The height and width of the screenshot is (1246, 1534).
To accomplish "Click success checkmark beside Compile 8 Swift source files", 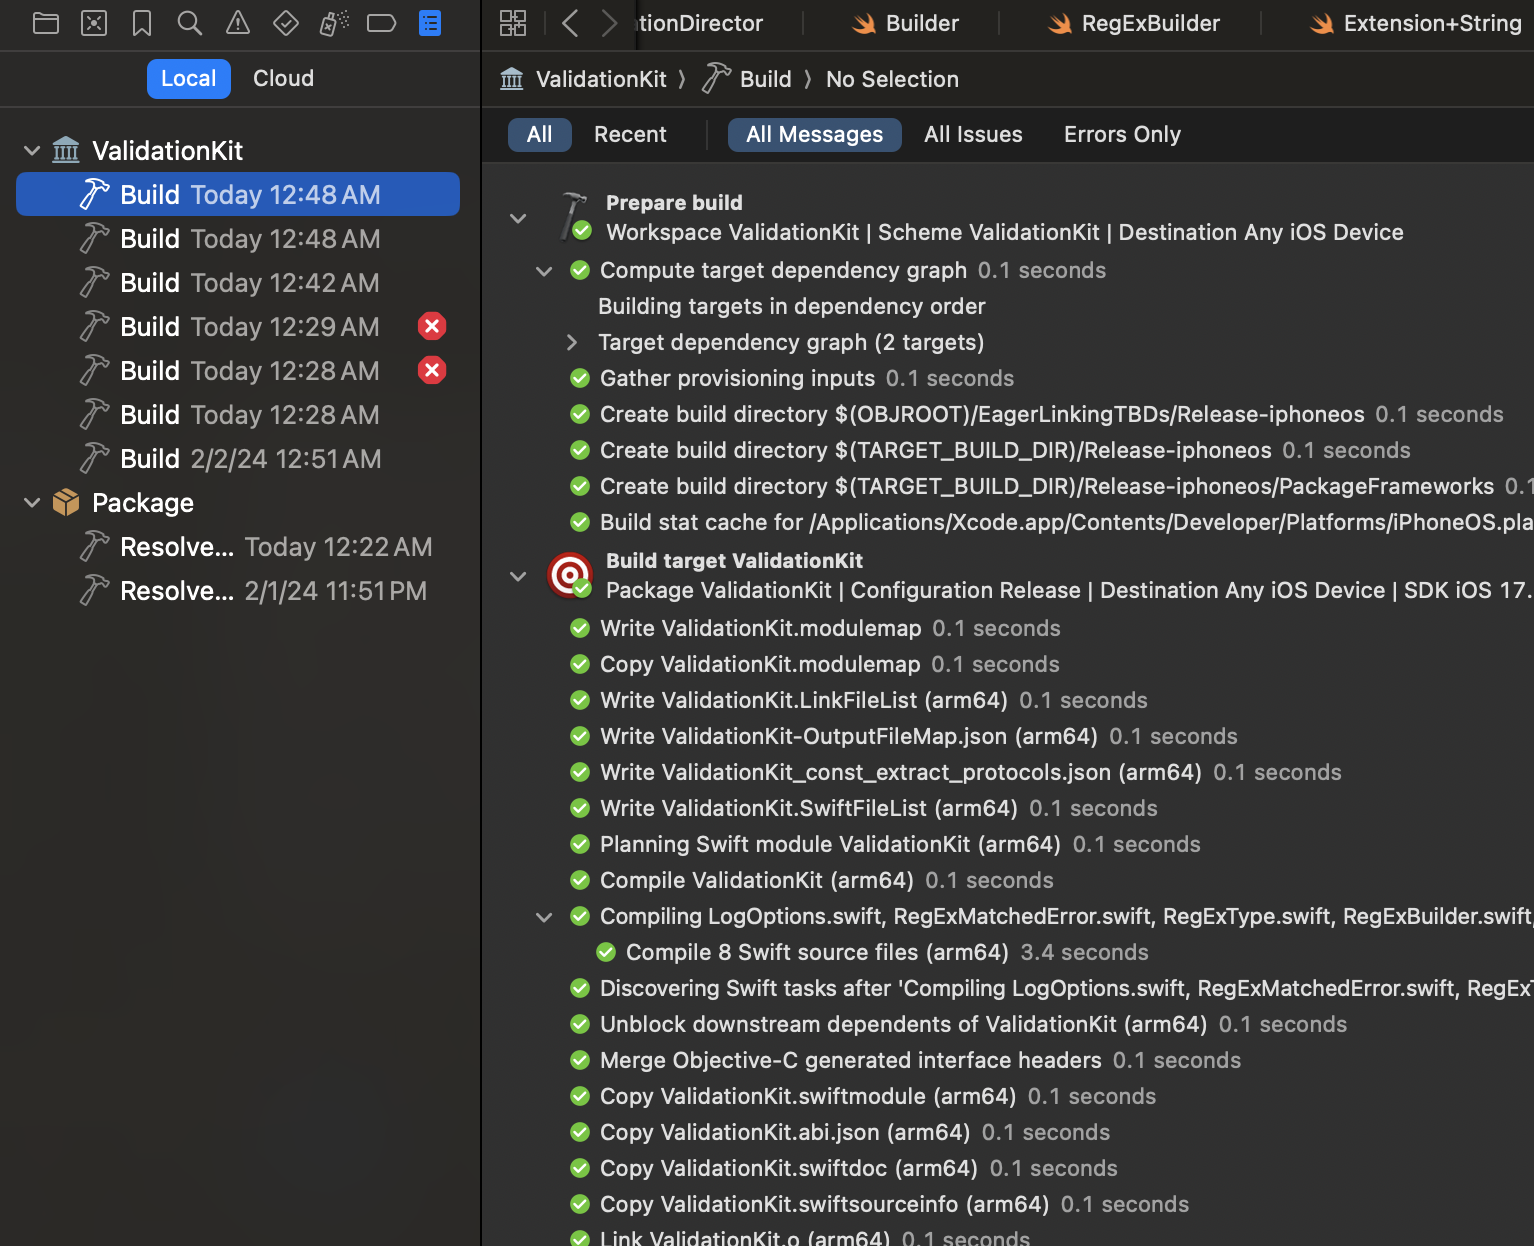I will pyautogui.click(x=606, y=952).
